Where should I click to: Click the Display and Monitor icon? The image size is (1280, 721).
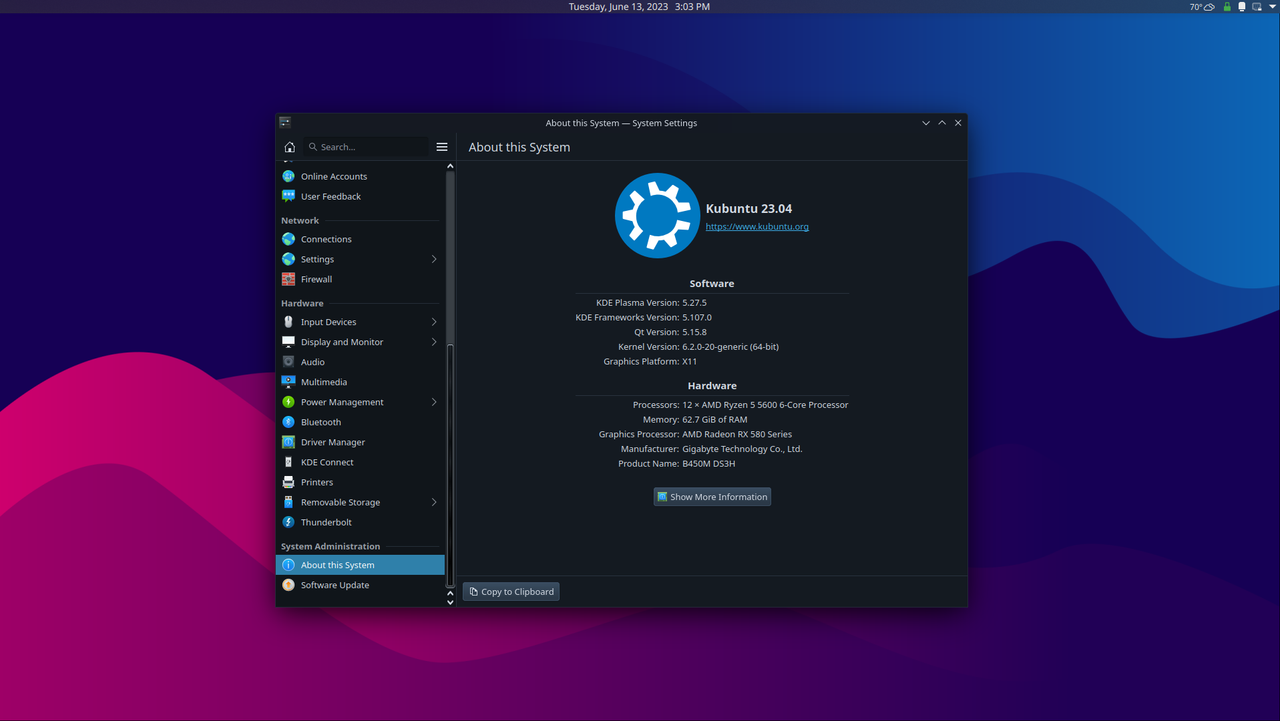click(288, 342)
